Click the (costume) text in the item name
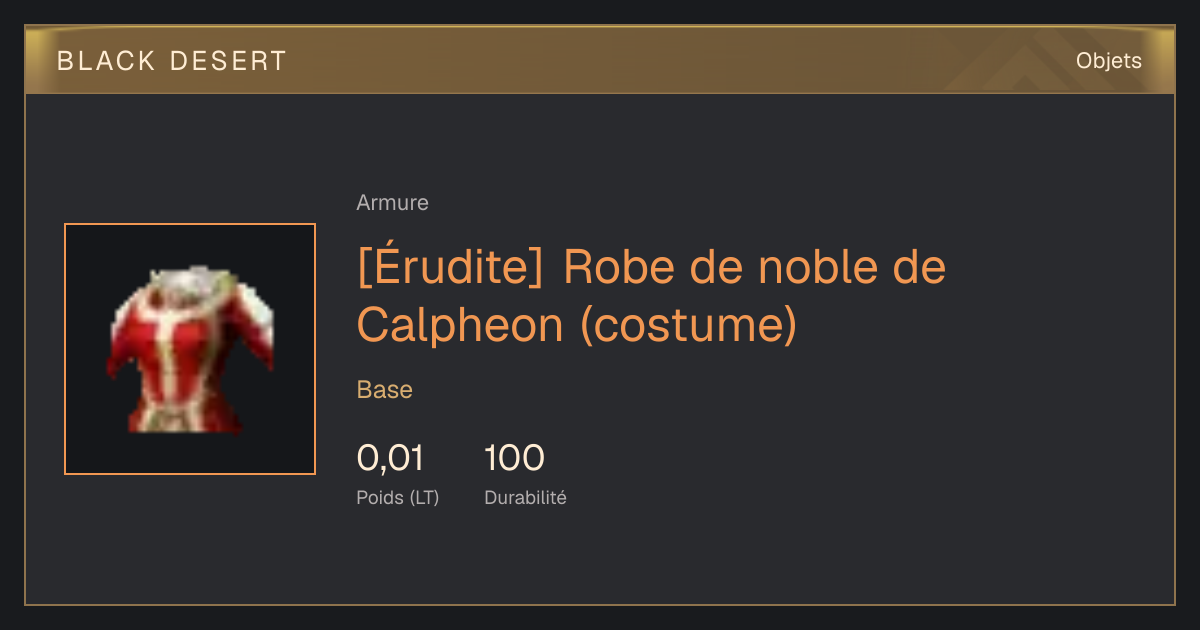 pos(689,325)
